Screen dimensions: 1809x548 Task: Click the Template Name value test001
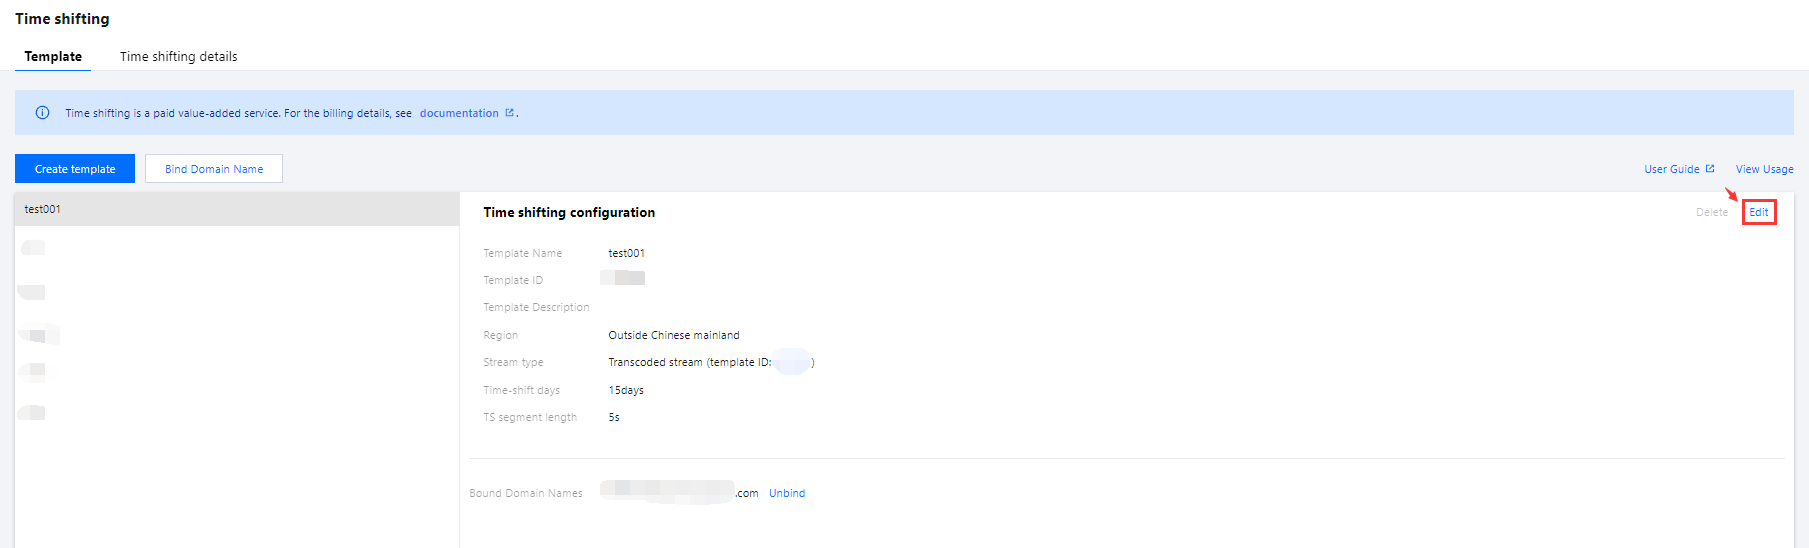point(626,253)
